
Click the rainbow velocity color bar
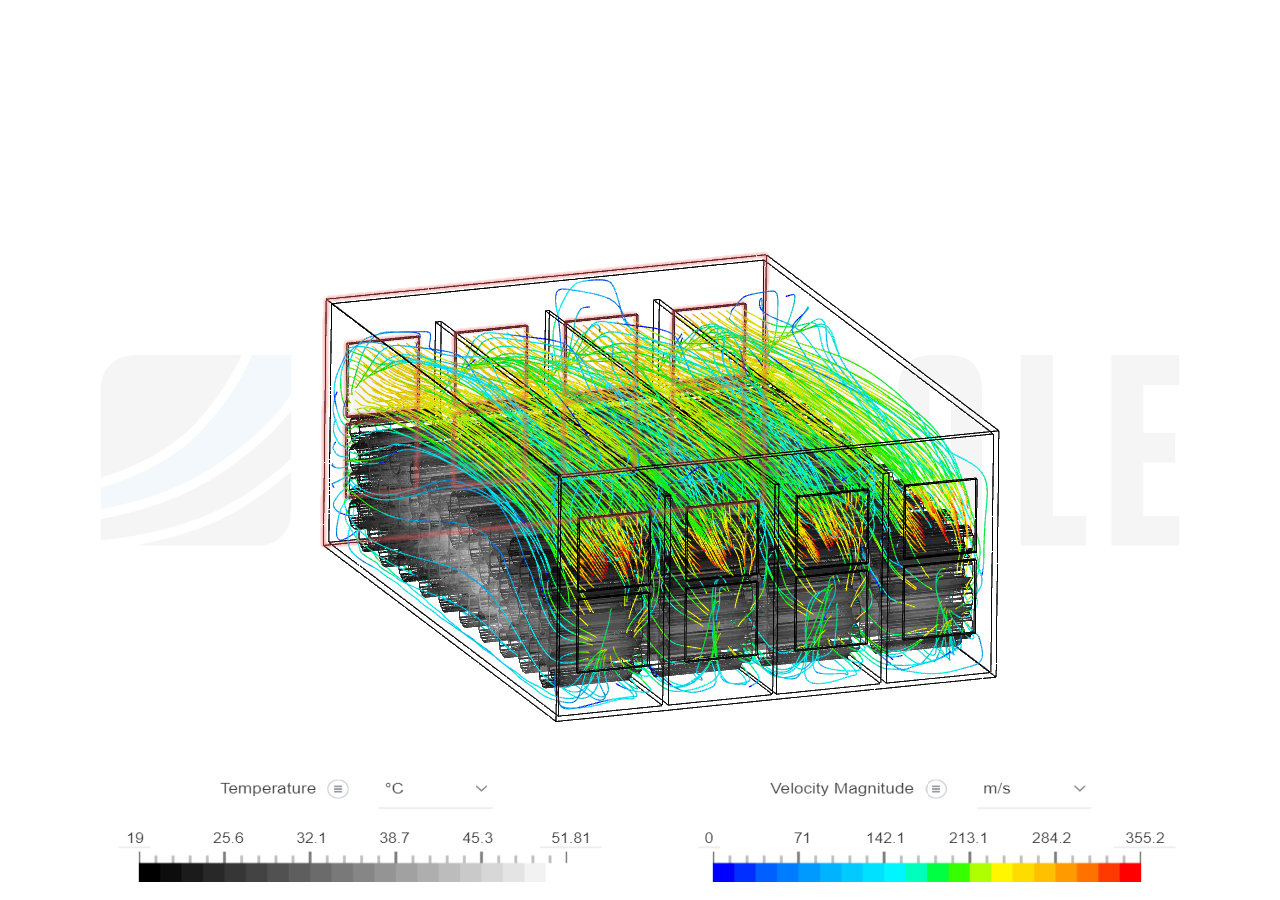coord(927,872)
